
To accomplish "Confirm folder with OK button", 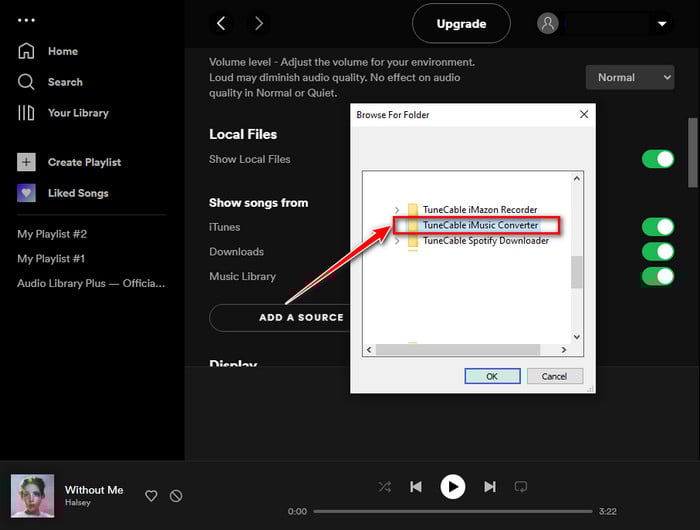I will point(492,376).
